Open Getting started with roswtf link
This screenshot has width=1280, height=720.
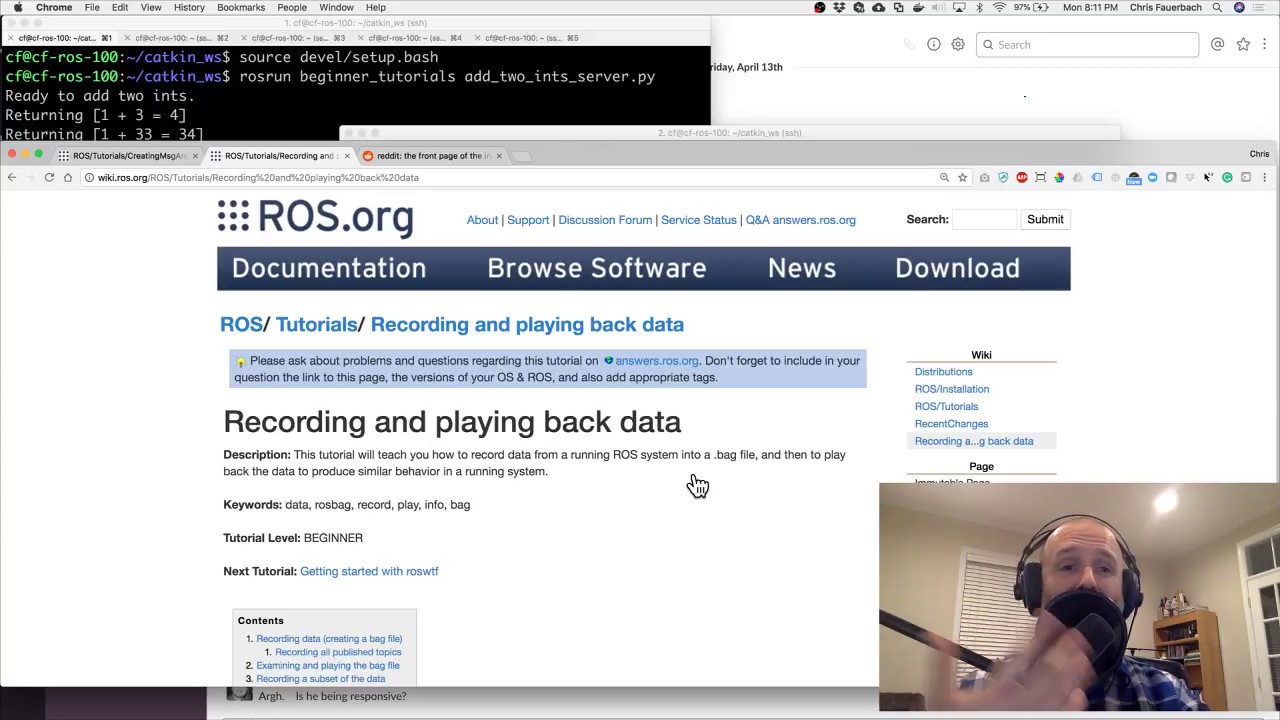tap(369, 571)
